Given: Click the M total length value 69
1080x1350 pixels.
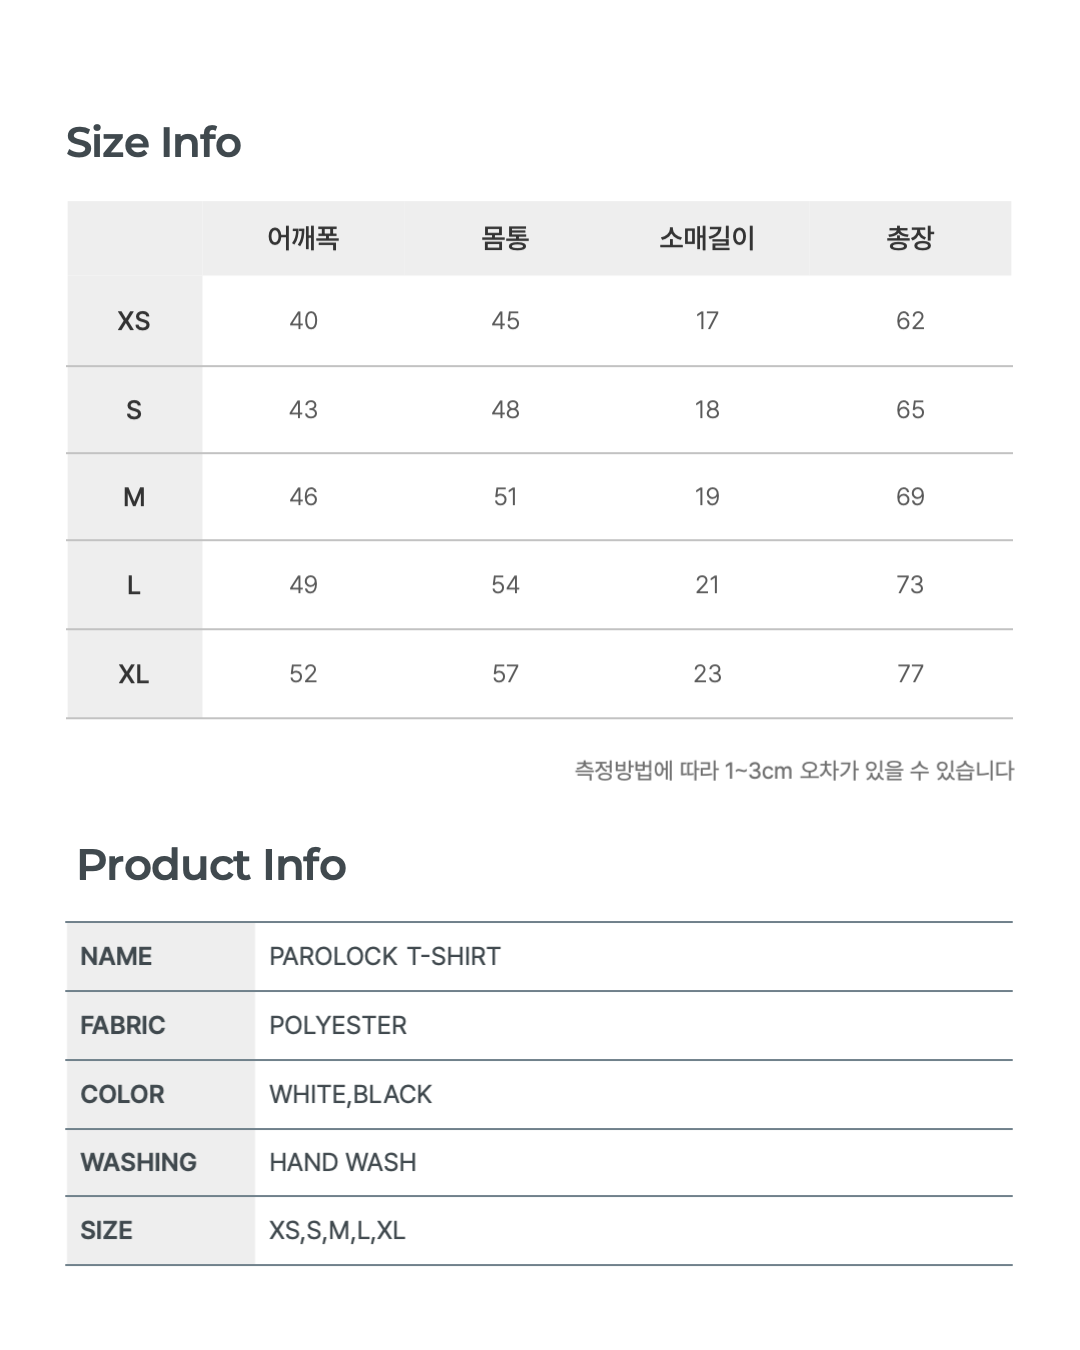Looking at the screenshot, I should pos(909,497).
